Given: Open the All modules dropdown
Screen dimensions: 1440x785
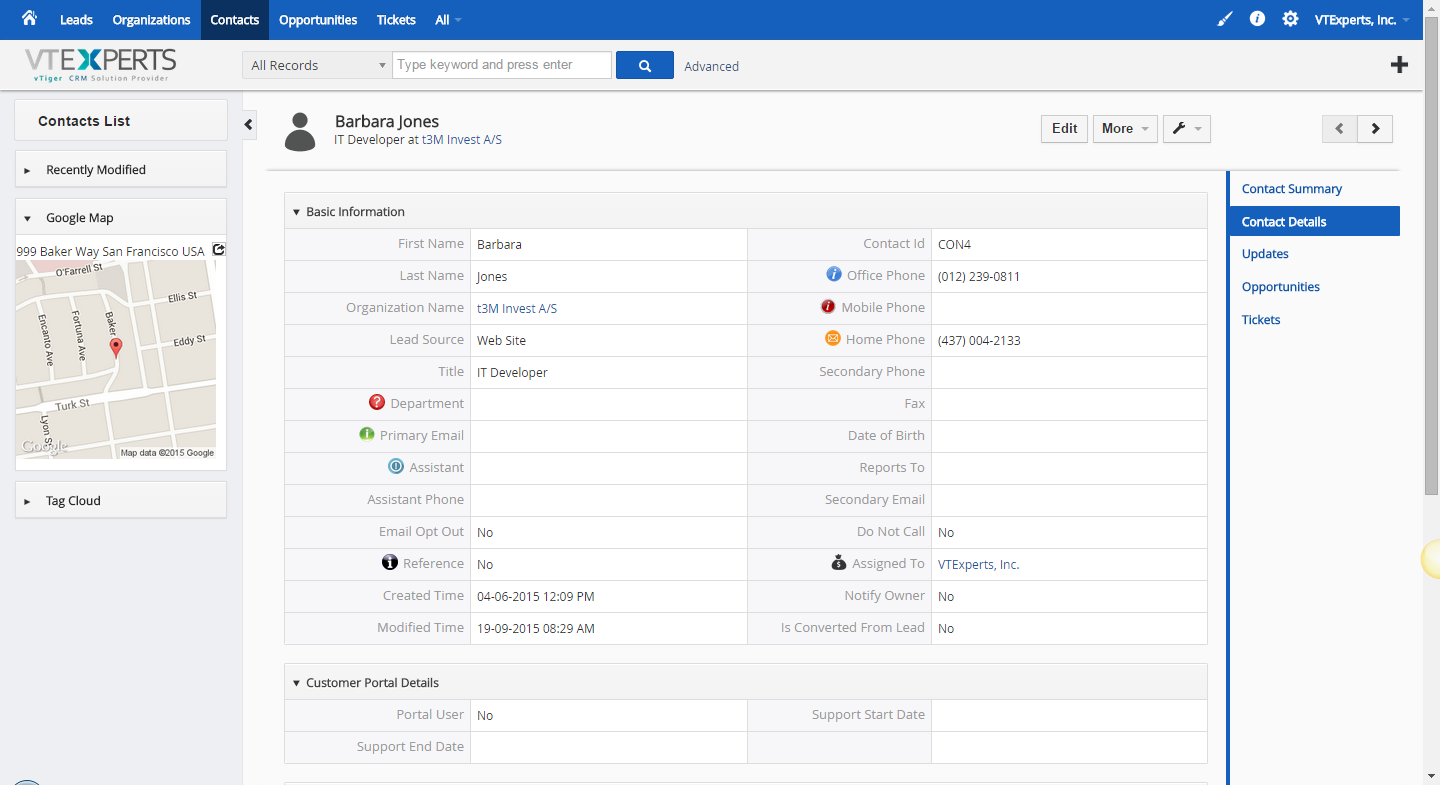Looking at the screenshot, I should click(448, 20).
